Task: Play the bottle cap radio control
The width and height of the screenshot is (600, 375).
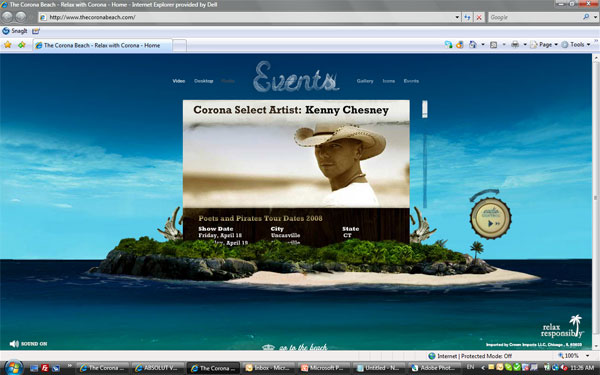Action: point(490,223)
